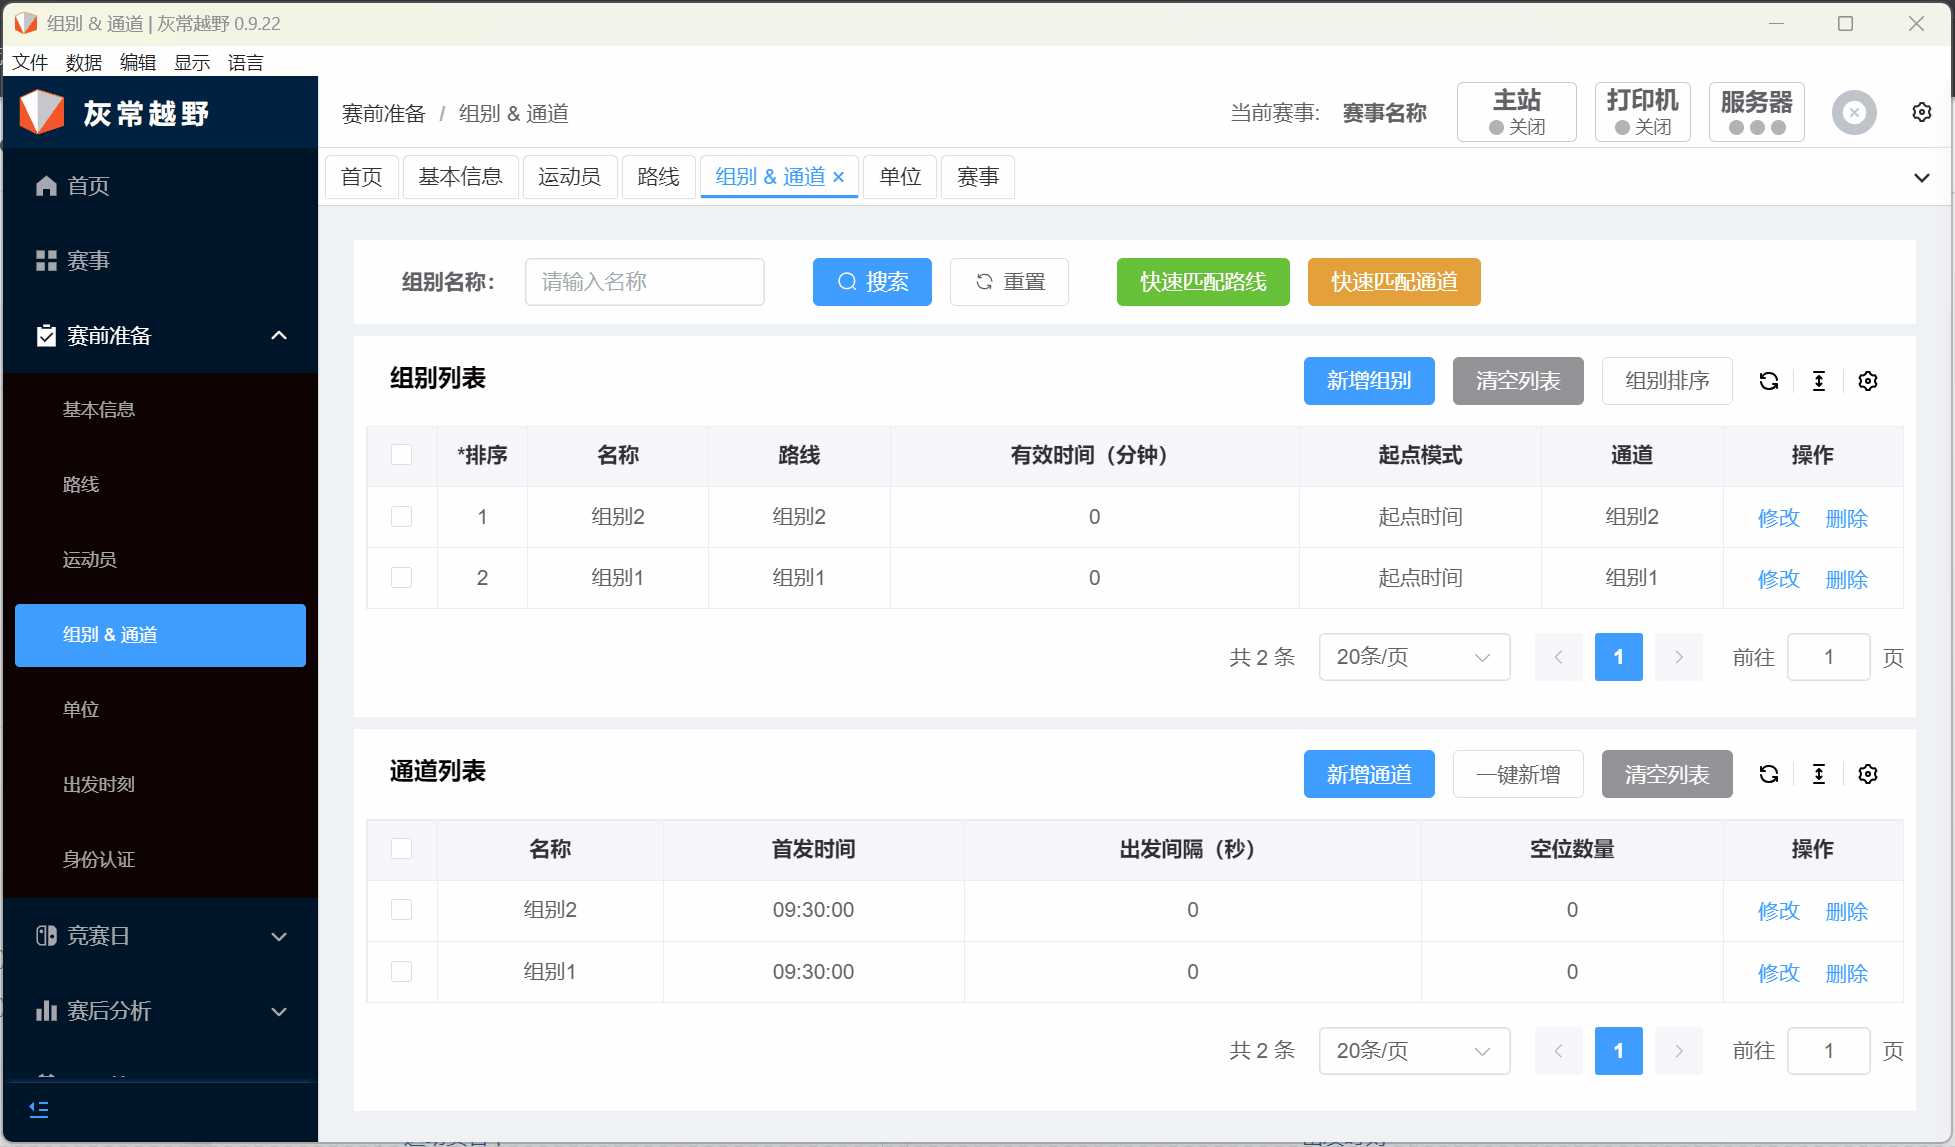The height and width of the screenshot is (1147, 1955).
Task: Open settings gear in top right header
Action: (x=1921, y=112)
